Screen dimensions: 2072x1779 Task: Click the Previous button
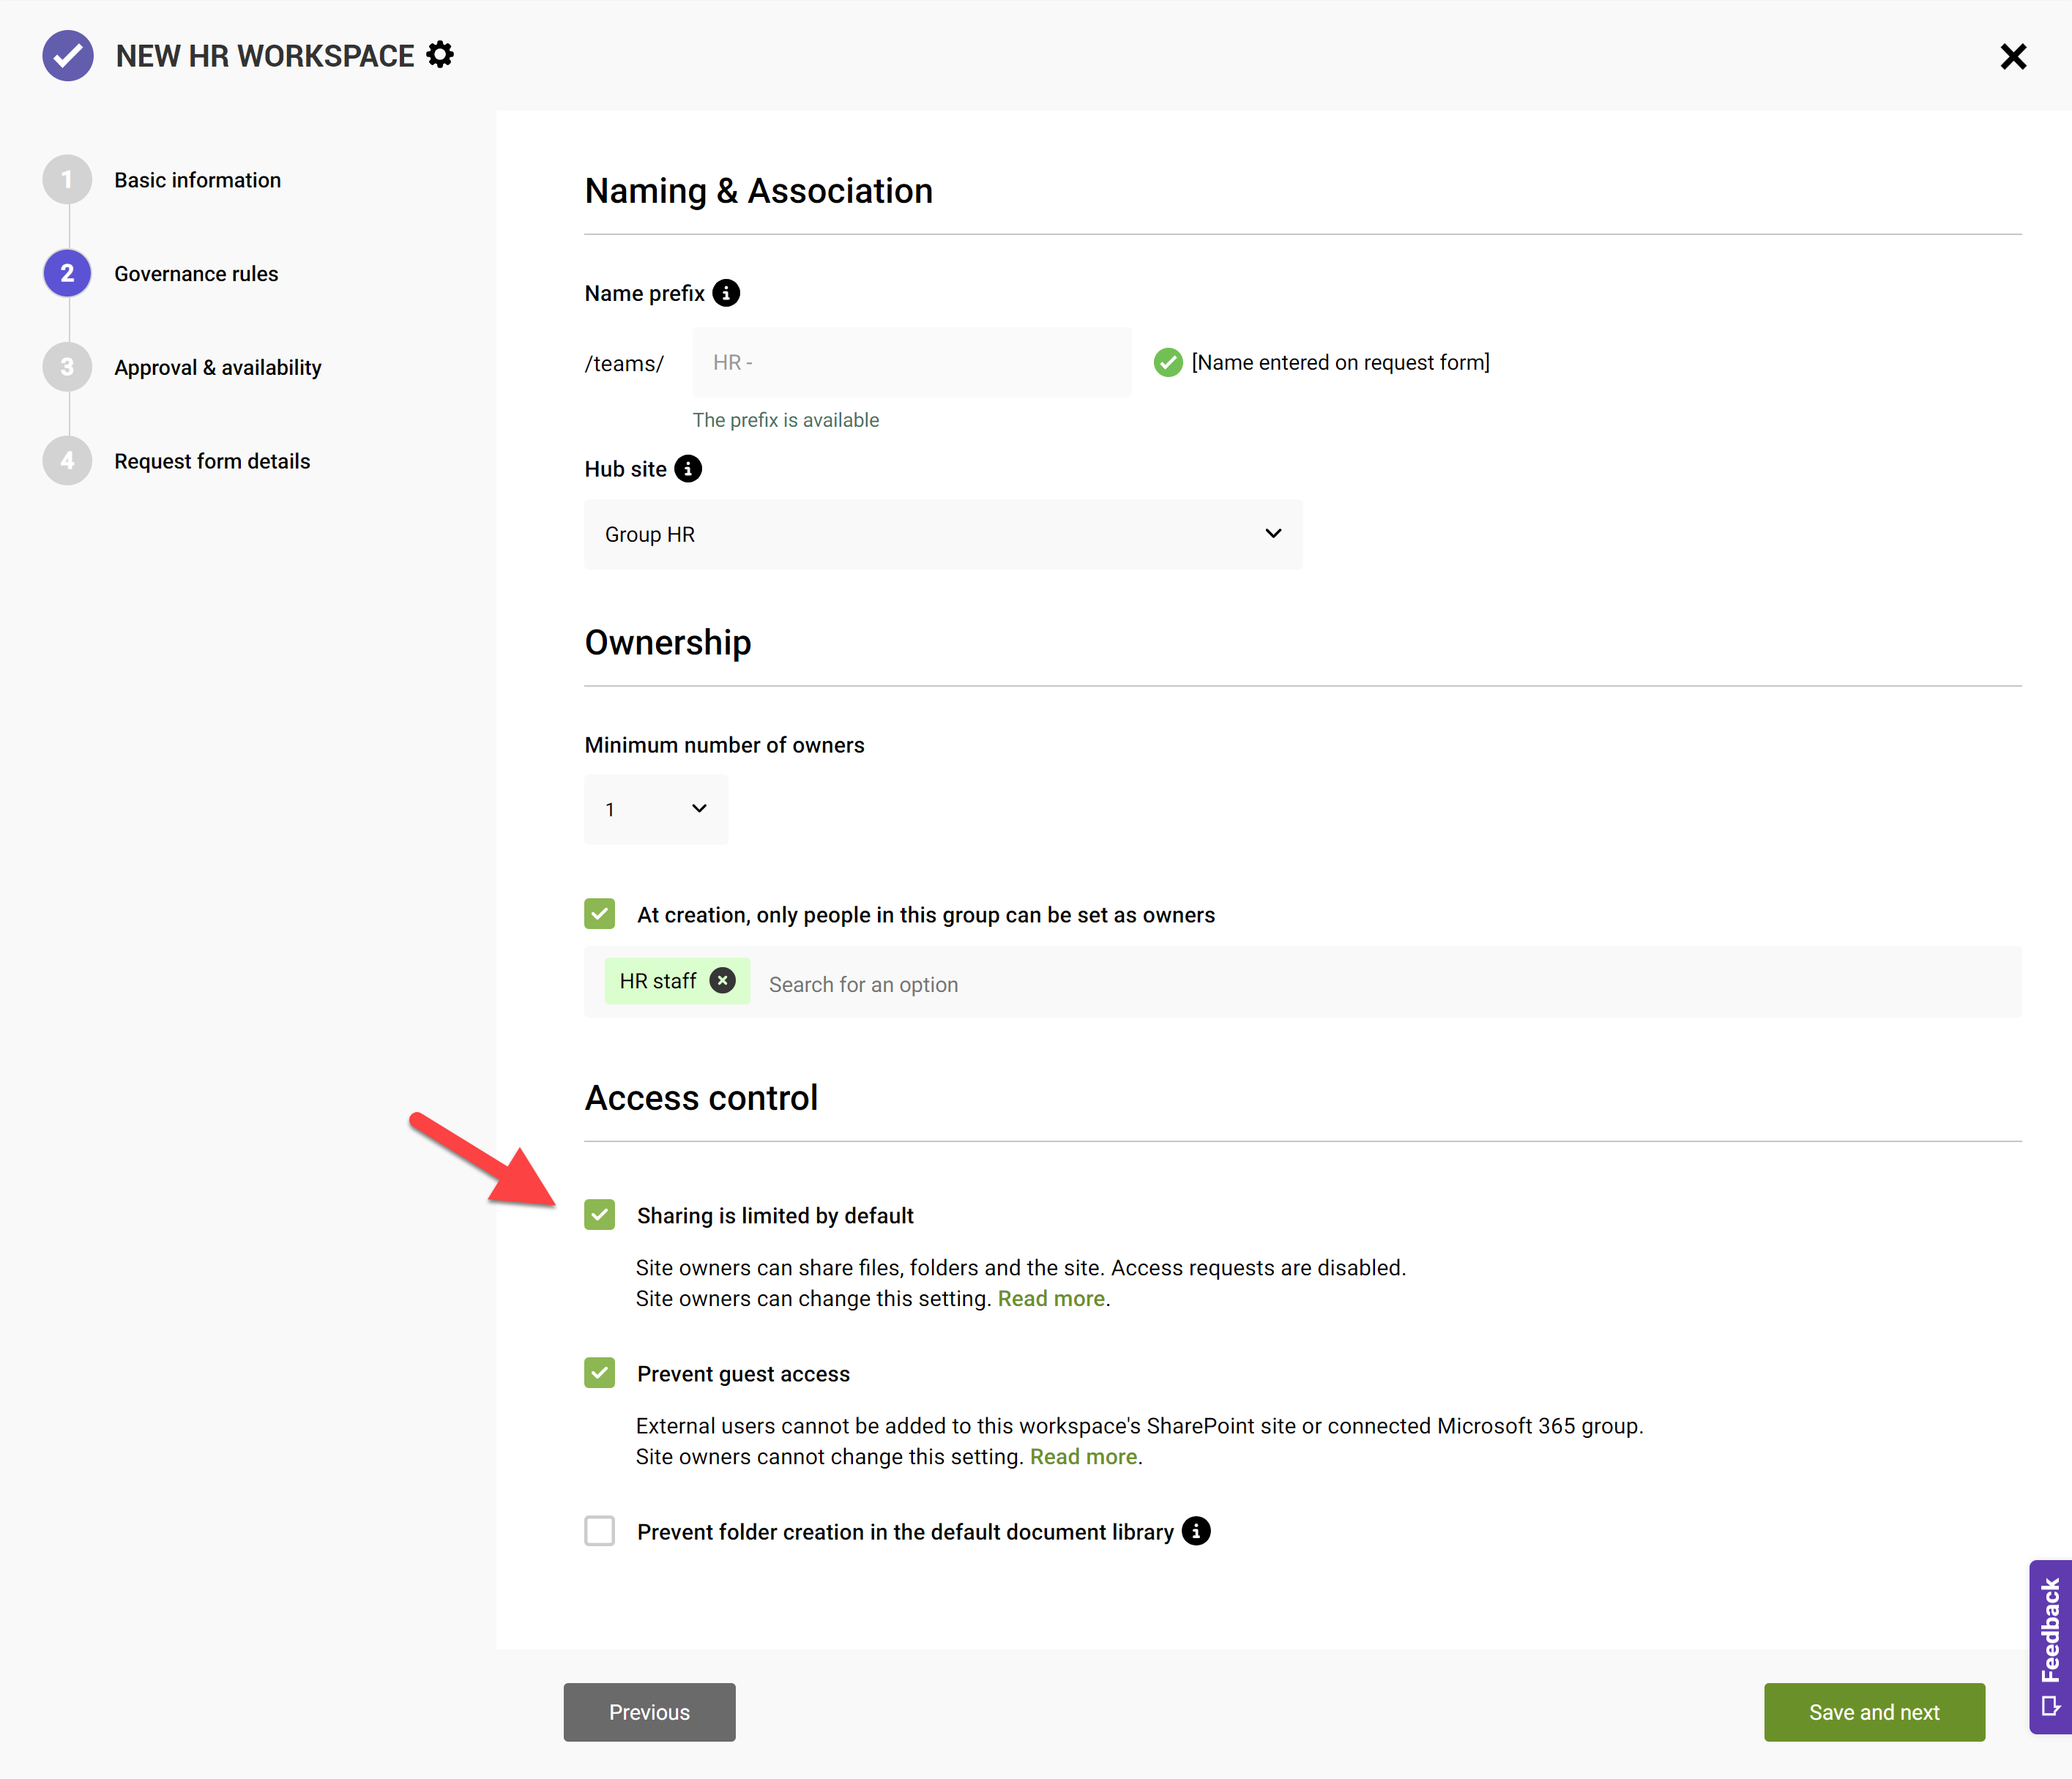(649, 1712)
